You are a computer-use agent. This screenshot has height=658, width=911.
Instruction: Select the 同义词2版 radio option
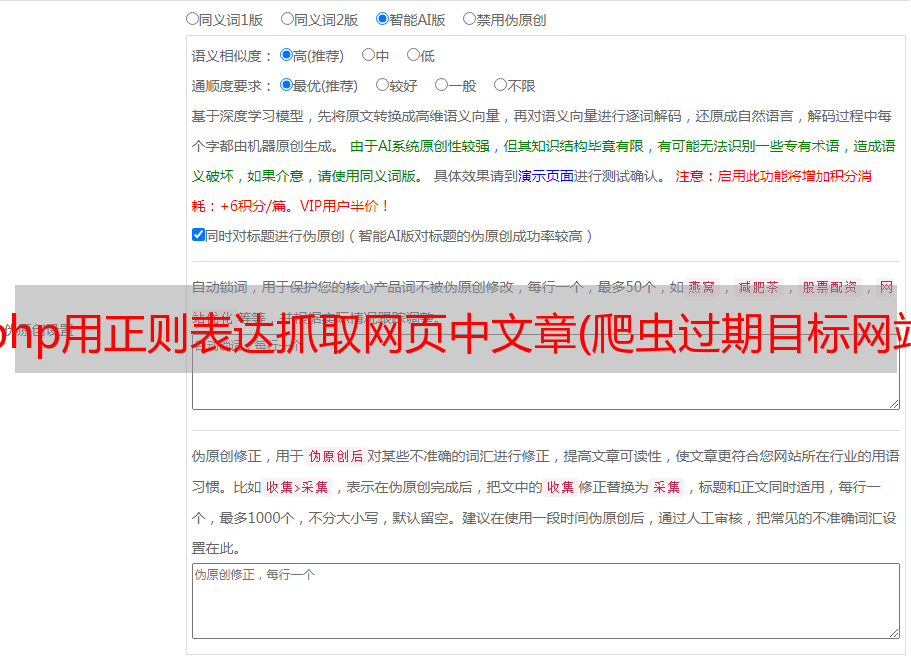point(287,19)
